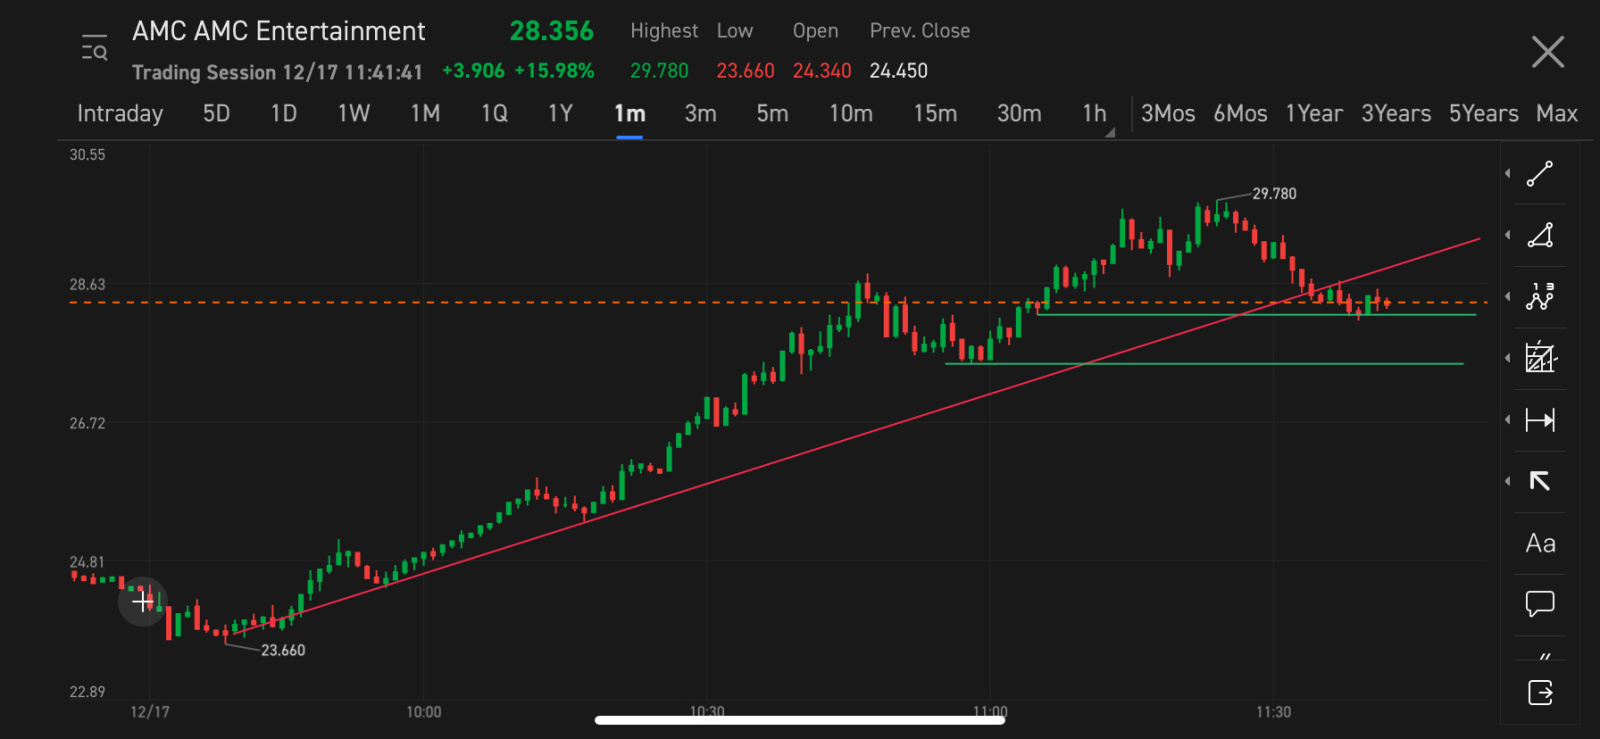1600x739 pixels.
Task: Switch to the 1D timeframe
Action: tap(284, 113)
